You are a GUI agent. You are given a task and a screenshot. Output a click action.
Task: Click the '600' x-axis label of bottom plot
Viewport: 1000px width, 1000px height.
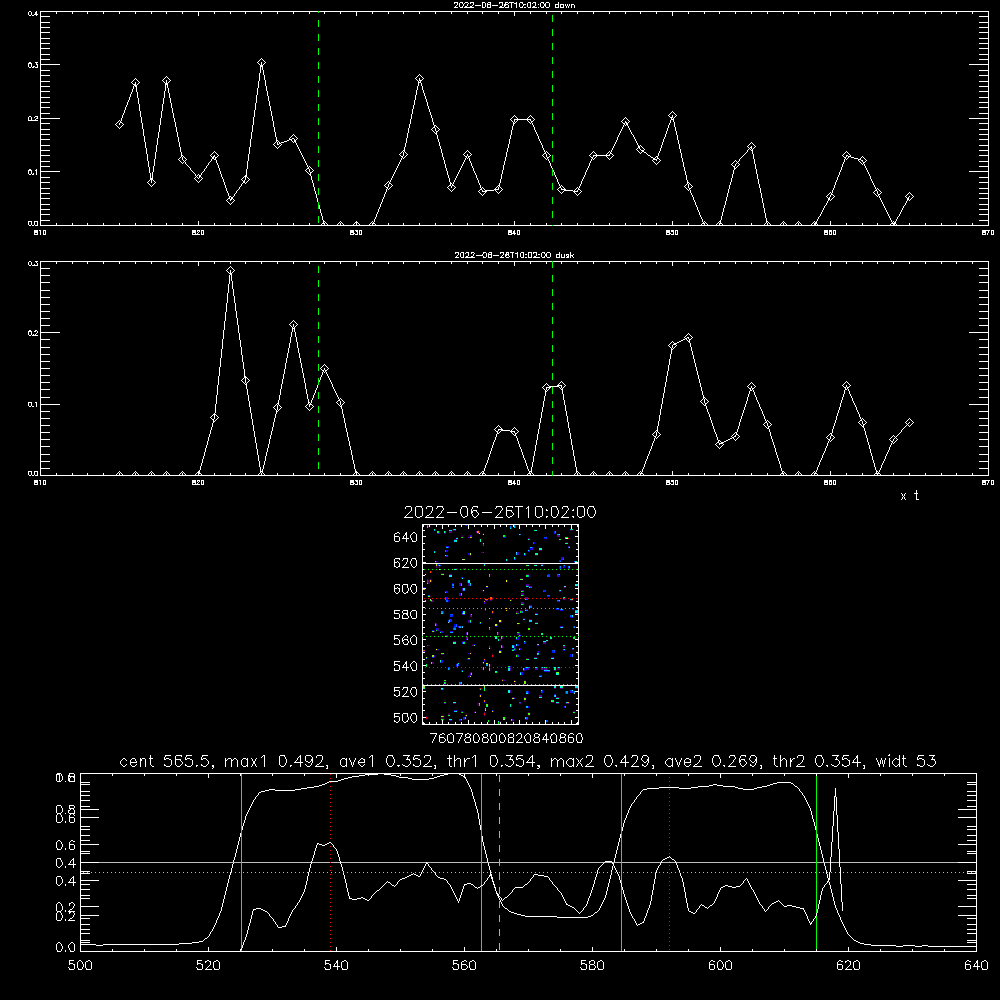[721, 966]
